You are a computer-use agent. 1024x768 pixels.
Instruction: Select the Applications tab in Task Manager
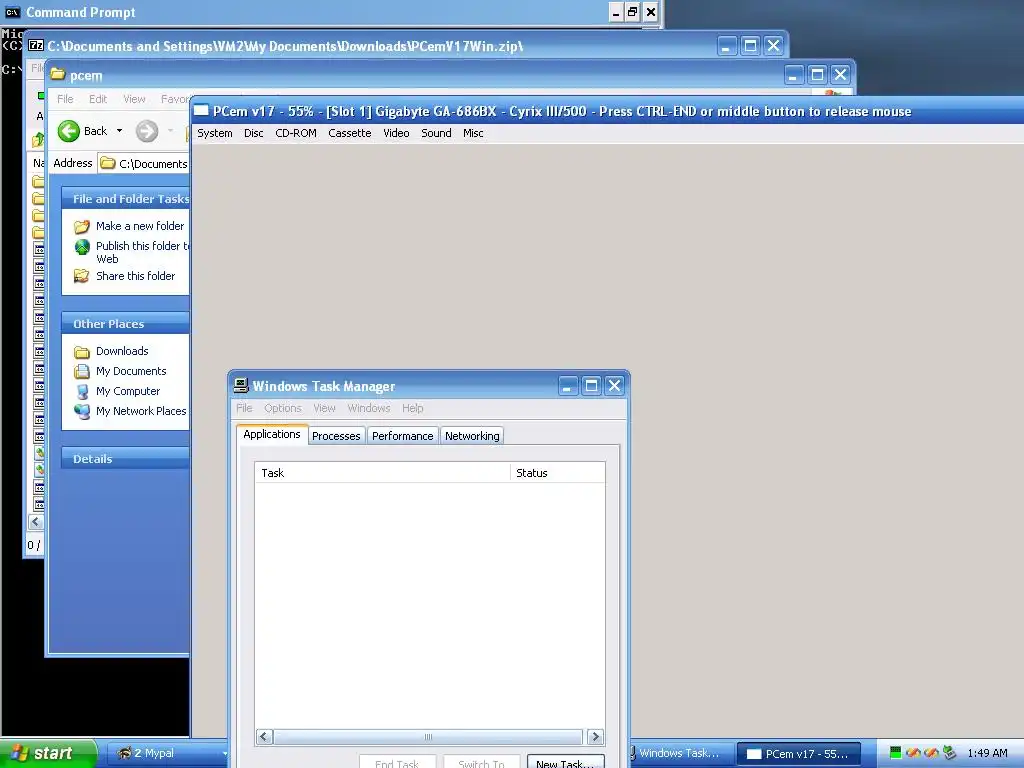click(272, 434)
